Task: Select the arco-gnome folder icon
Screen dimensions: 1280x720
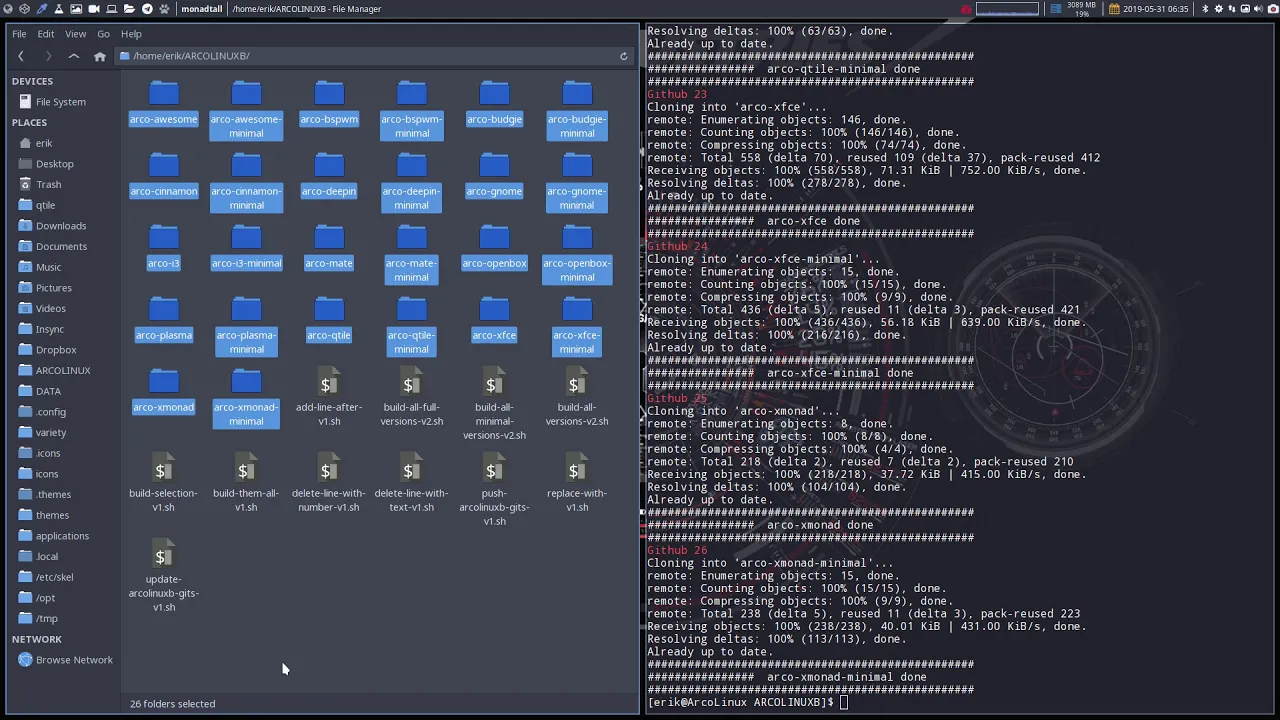Action: tap(494, 166)
